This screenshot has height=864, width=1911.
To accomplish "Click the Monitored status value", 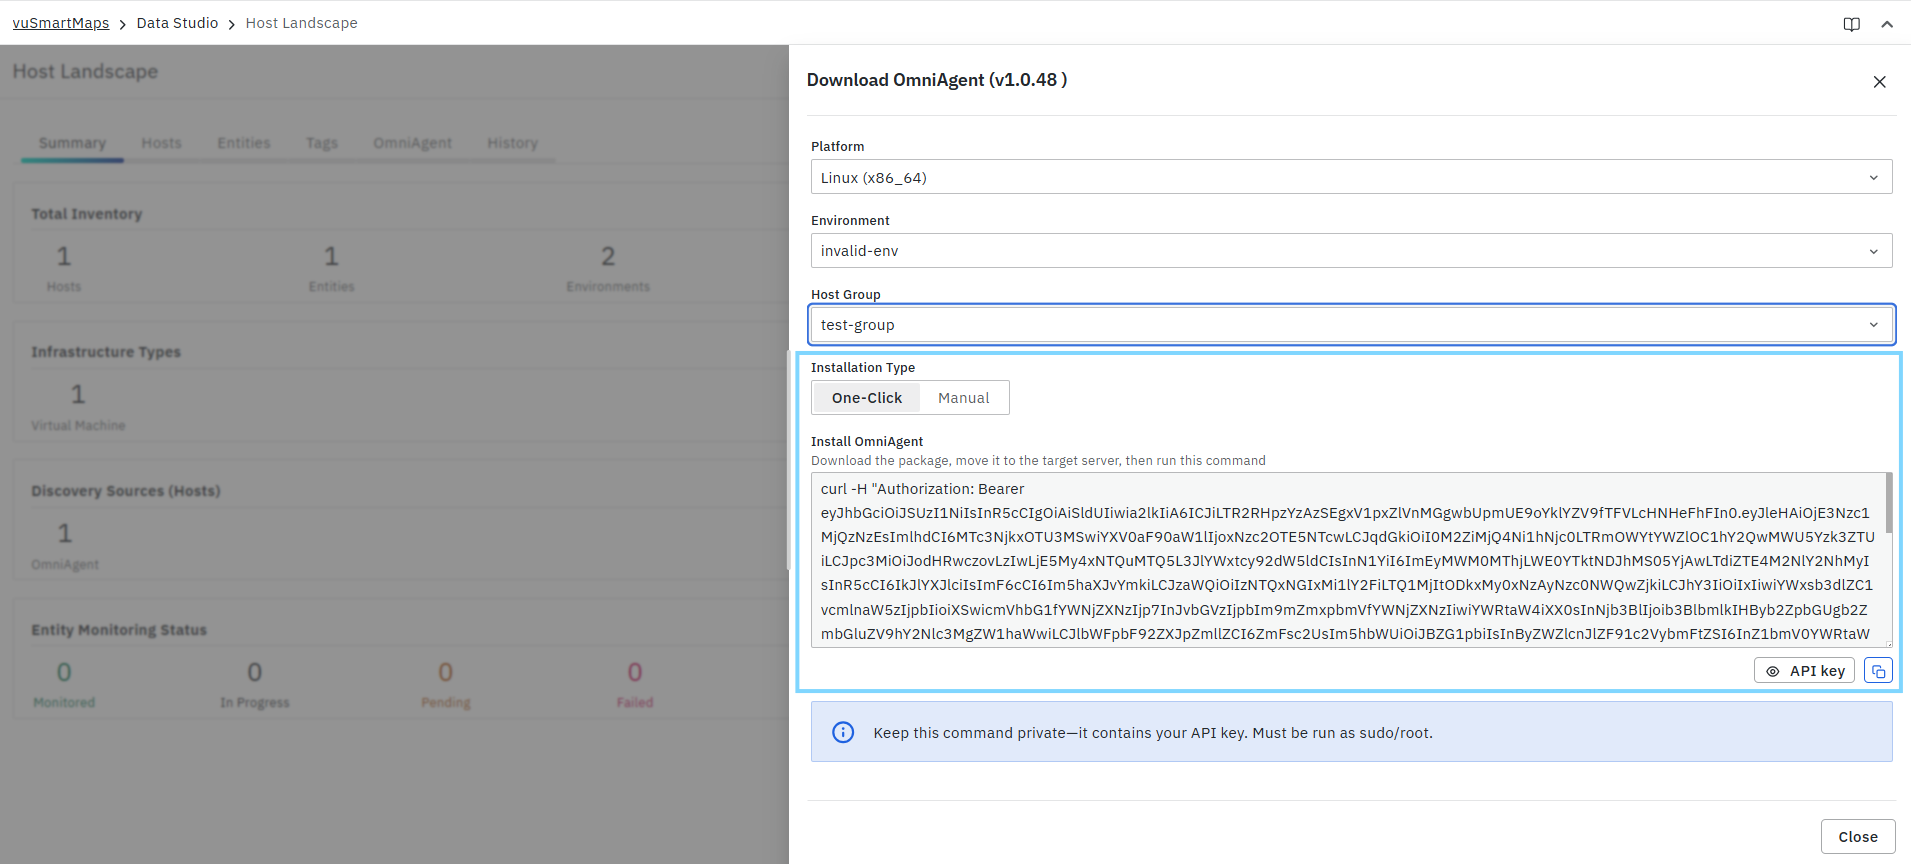I will pyautogui.click(x=64, y=672).
